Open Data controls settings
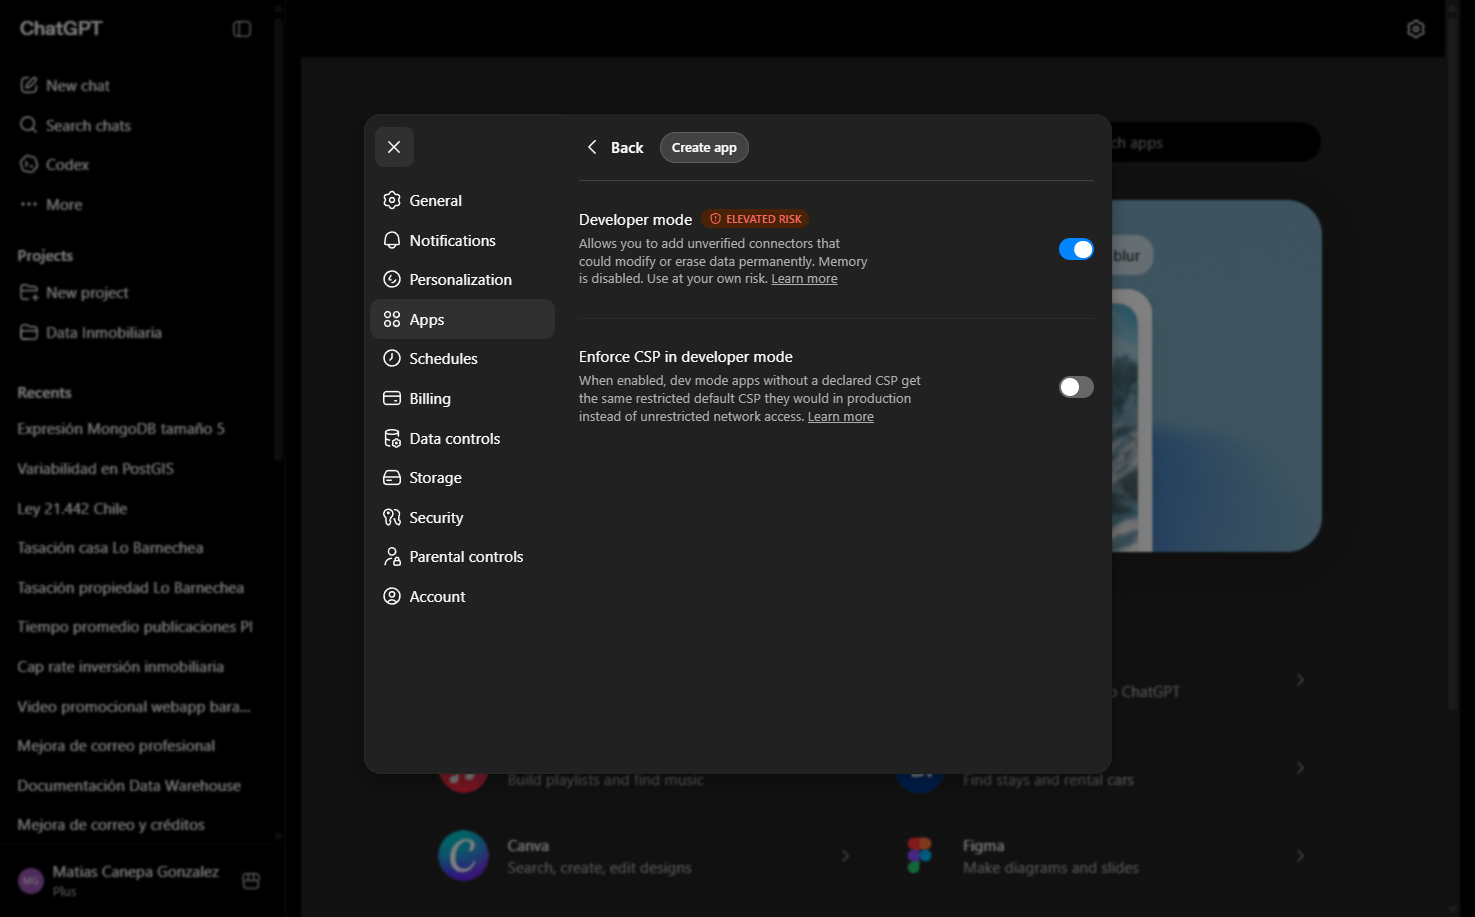1475x917 pixels. (x=462, y=439)
